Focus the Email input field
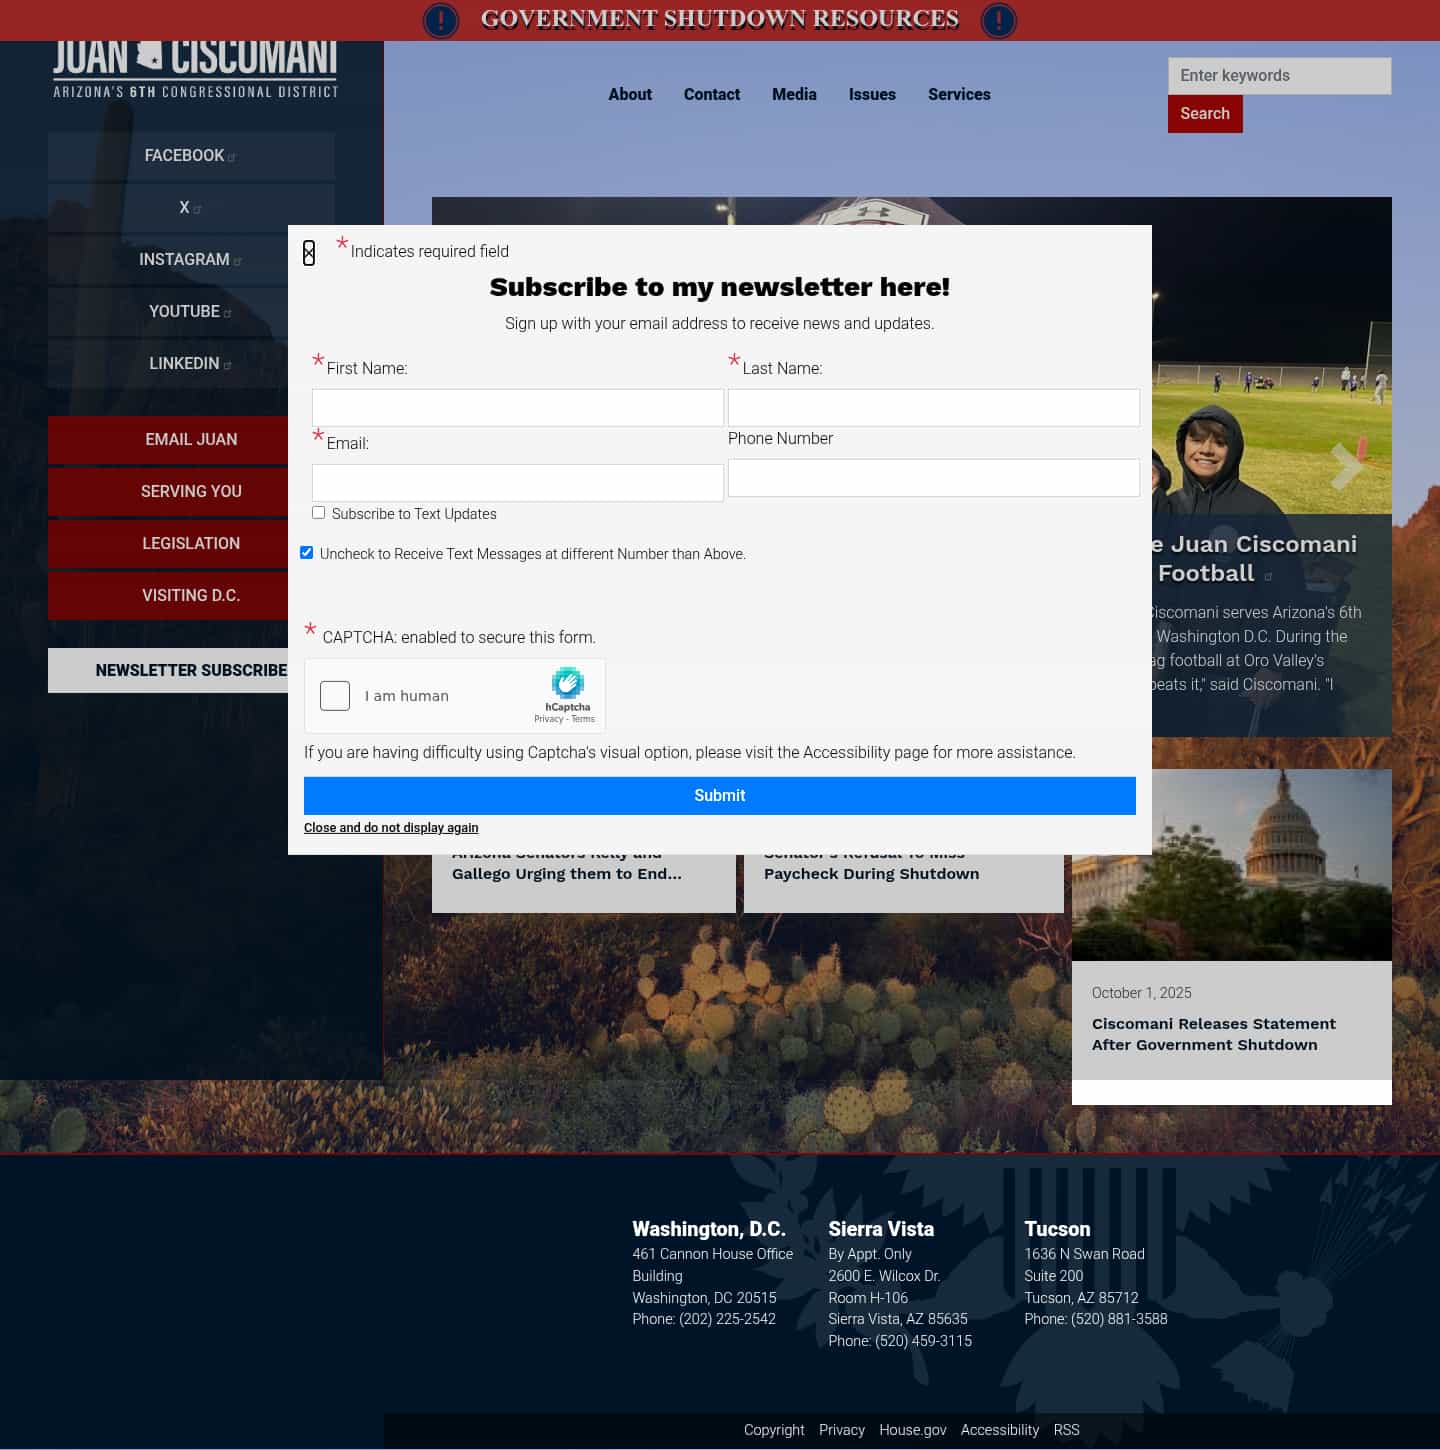This screenshot has height=1450, width=1440. coord(518,483)
